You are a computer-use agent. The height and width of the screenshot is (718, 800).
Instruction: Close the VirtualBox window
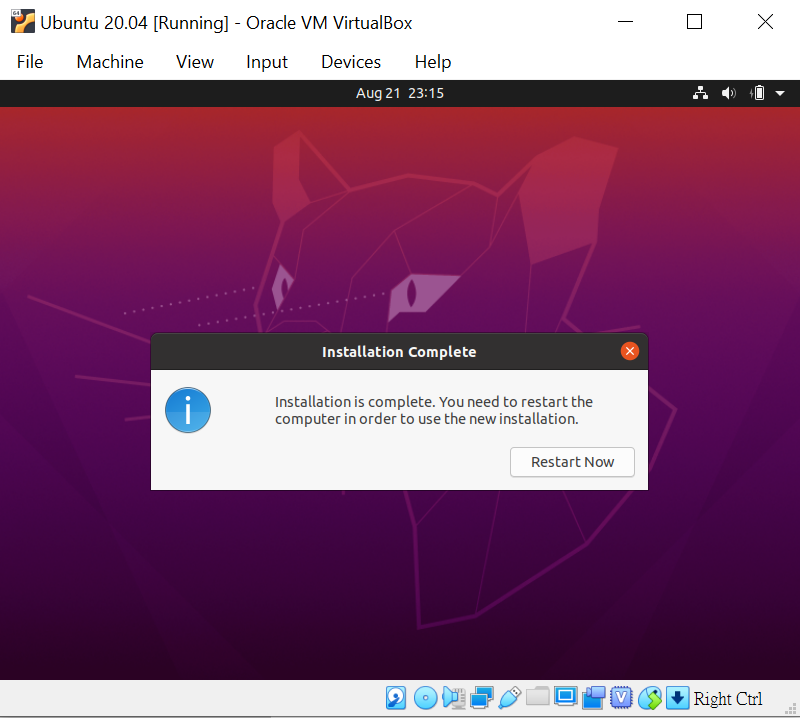pyautogui.click(x=765, y=21)
